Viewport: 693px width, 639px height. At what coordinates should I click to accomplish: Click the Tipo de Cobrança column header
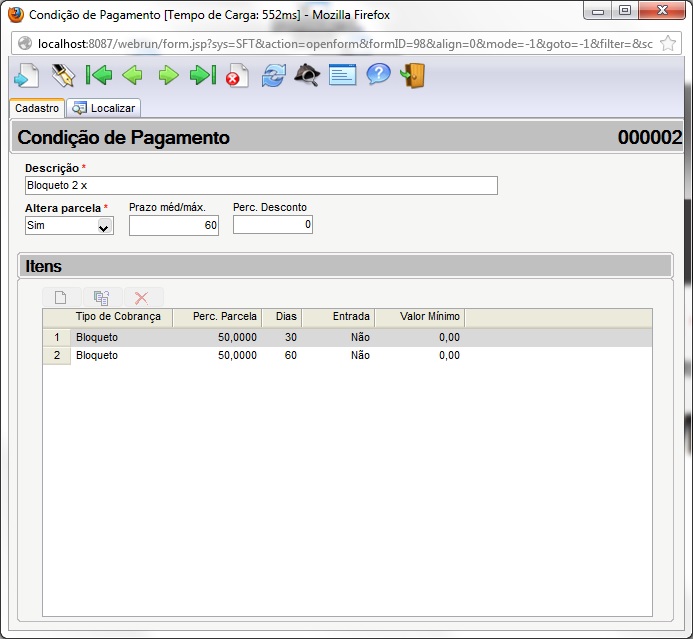[x=118, y=317]
